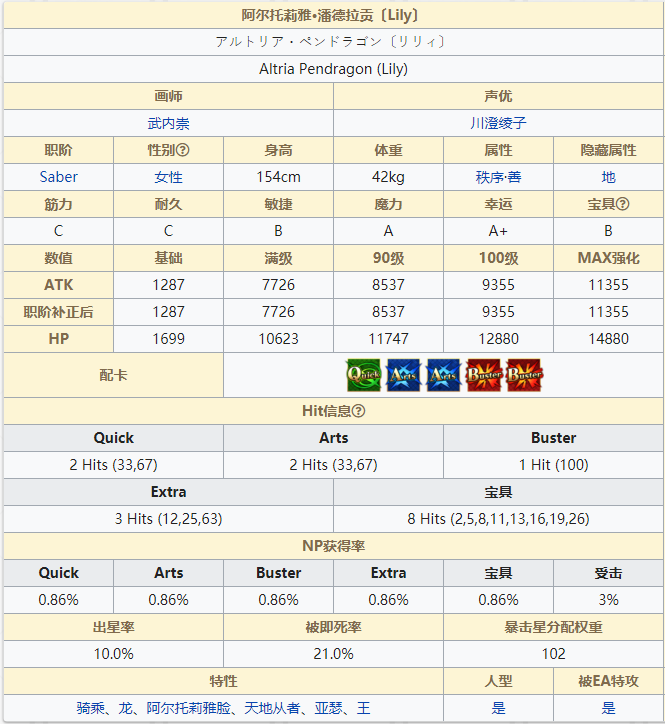The height and width of the screenshot is (724, 665).
Task: Click the 被即死率 value 21.0%
Action: point(333,654)
